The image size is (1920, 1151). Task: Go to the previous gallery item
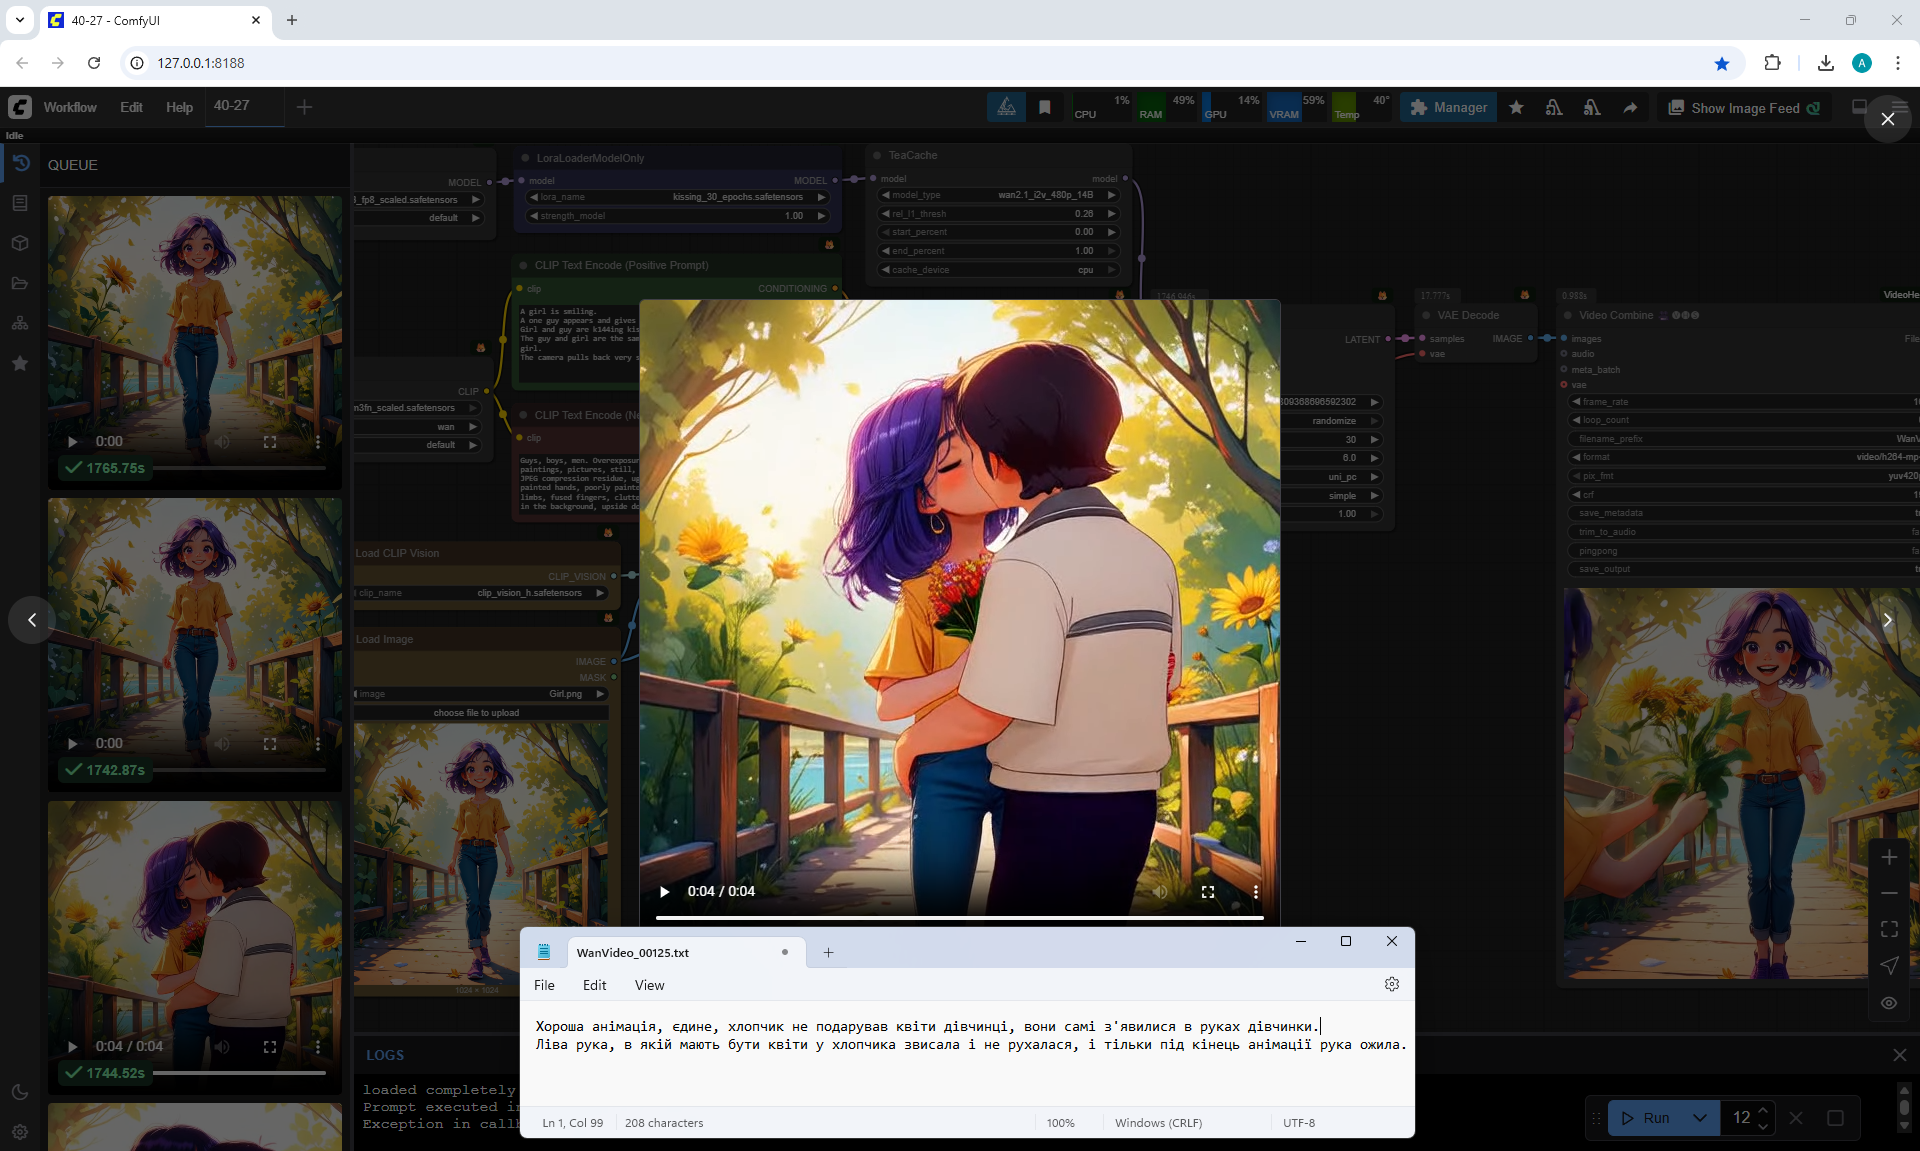tap(32, 620)
